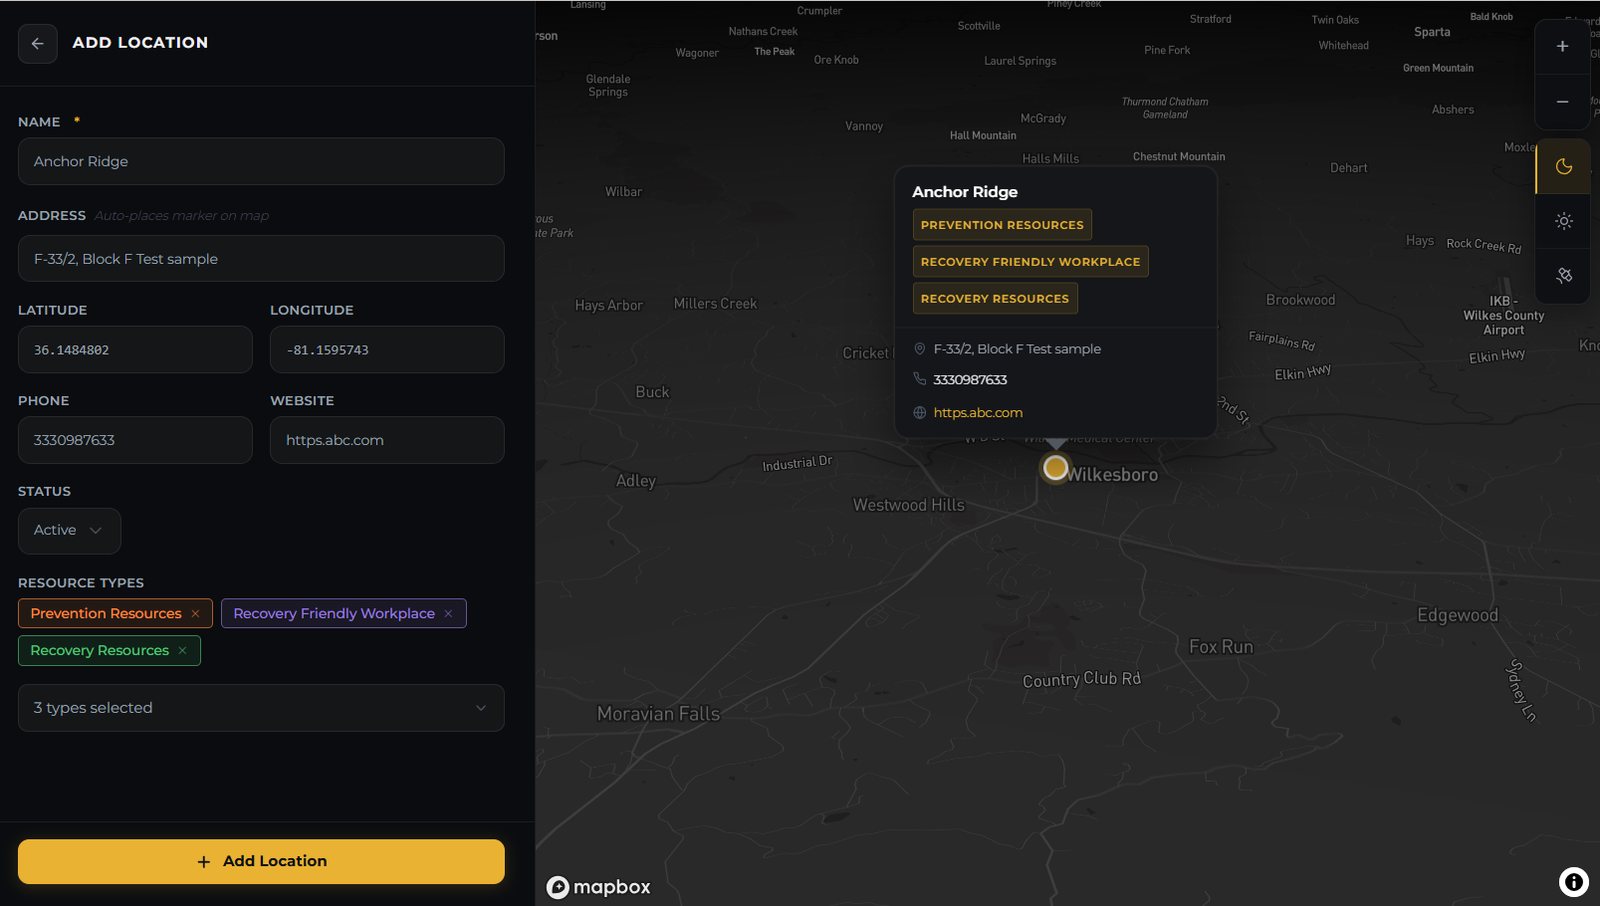Open https.abc.com link in map popup
1600x906 pixels.
pos(978,413)
